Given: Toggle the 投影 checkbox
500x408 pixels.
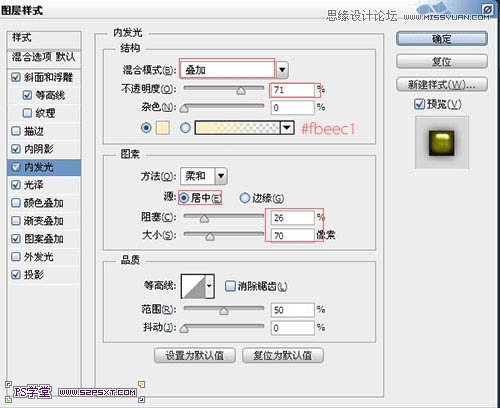Looking at the screenshot, I should coord(15,275).
